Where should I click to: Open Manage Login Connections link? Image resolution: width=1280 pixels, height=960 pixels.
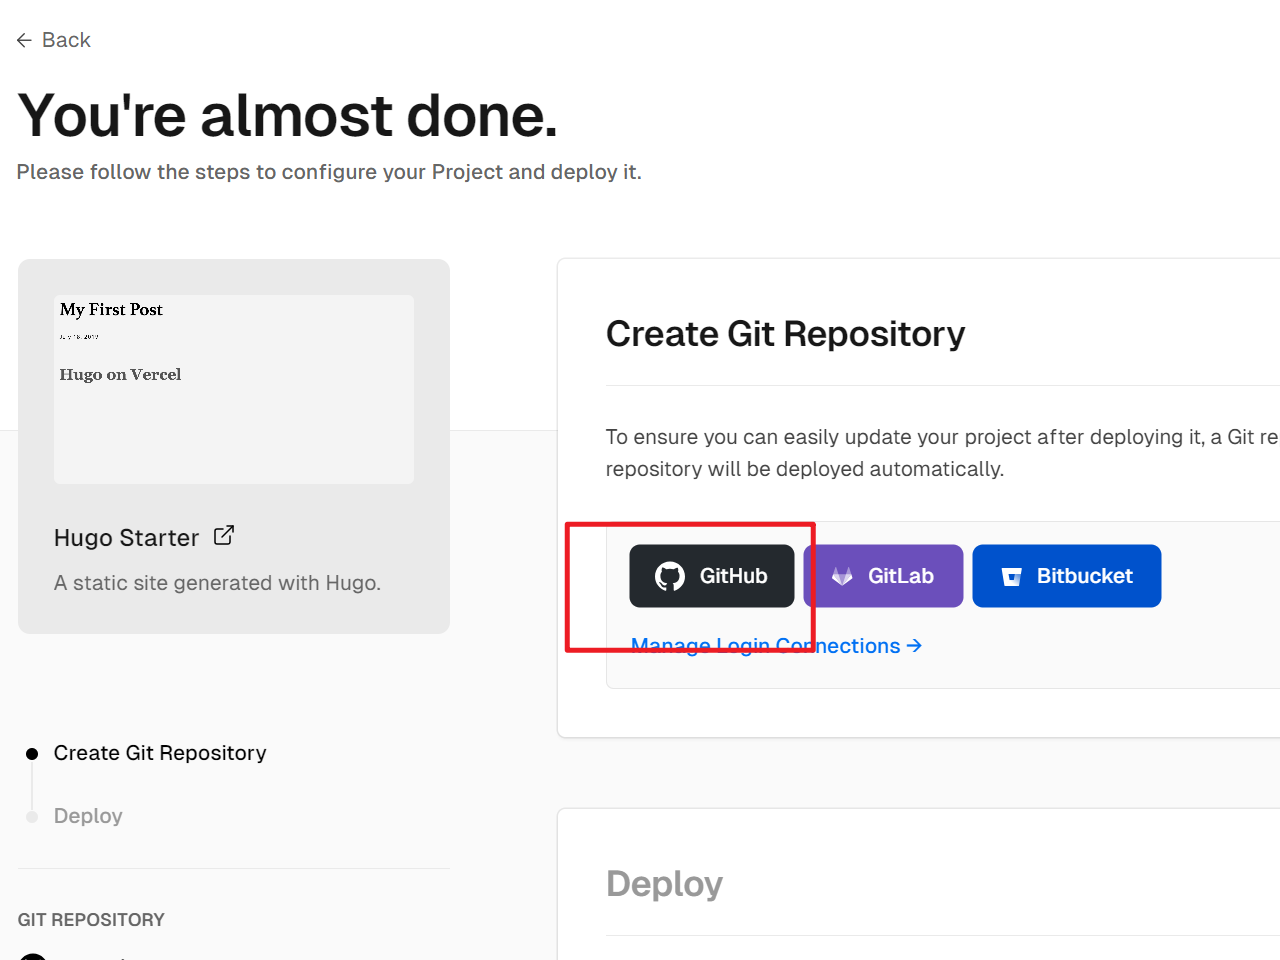tap(776, 646)
